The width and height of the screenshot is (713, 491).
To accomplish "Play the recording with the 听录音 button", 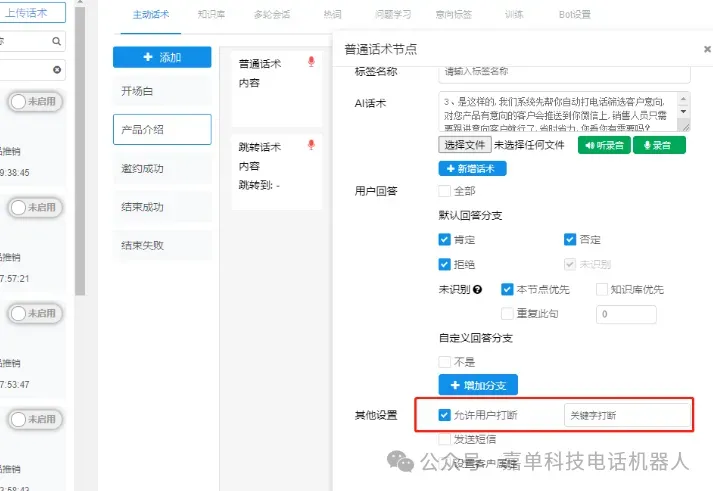I will pyautogui.click(x=604, y=145).
